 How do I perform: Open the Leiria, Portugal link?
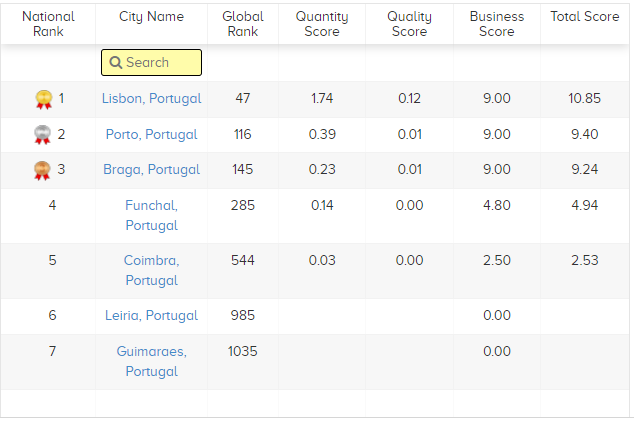point(151,315)
